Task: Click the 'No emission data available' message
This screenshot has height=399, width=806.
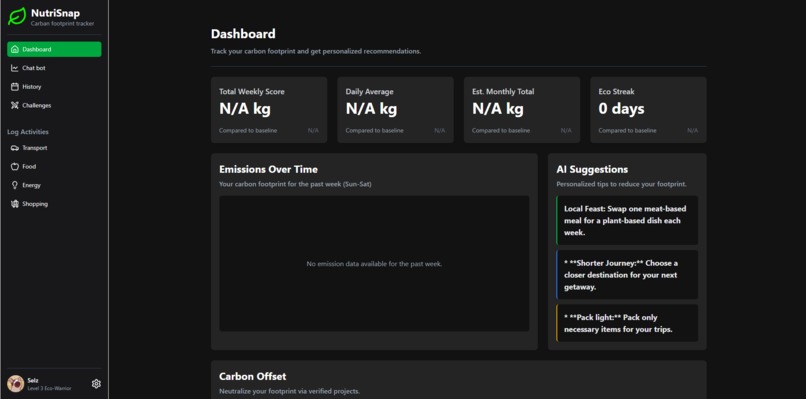Action: tap(374, 264)
